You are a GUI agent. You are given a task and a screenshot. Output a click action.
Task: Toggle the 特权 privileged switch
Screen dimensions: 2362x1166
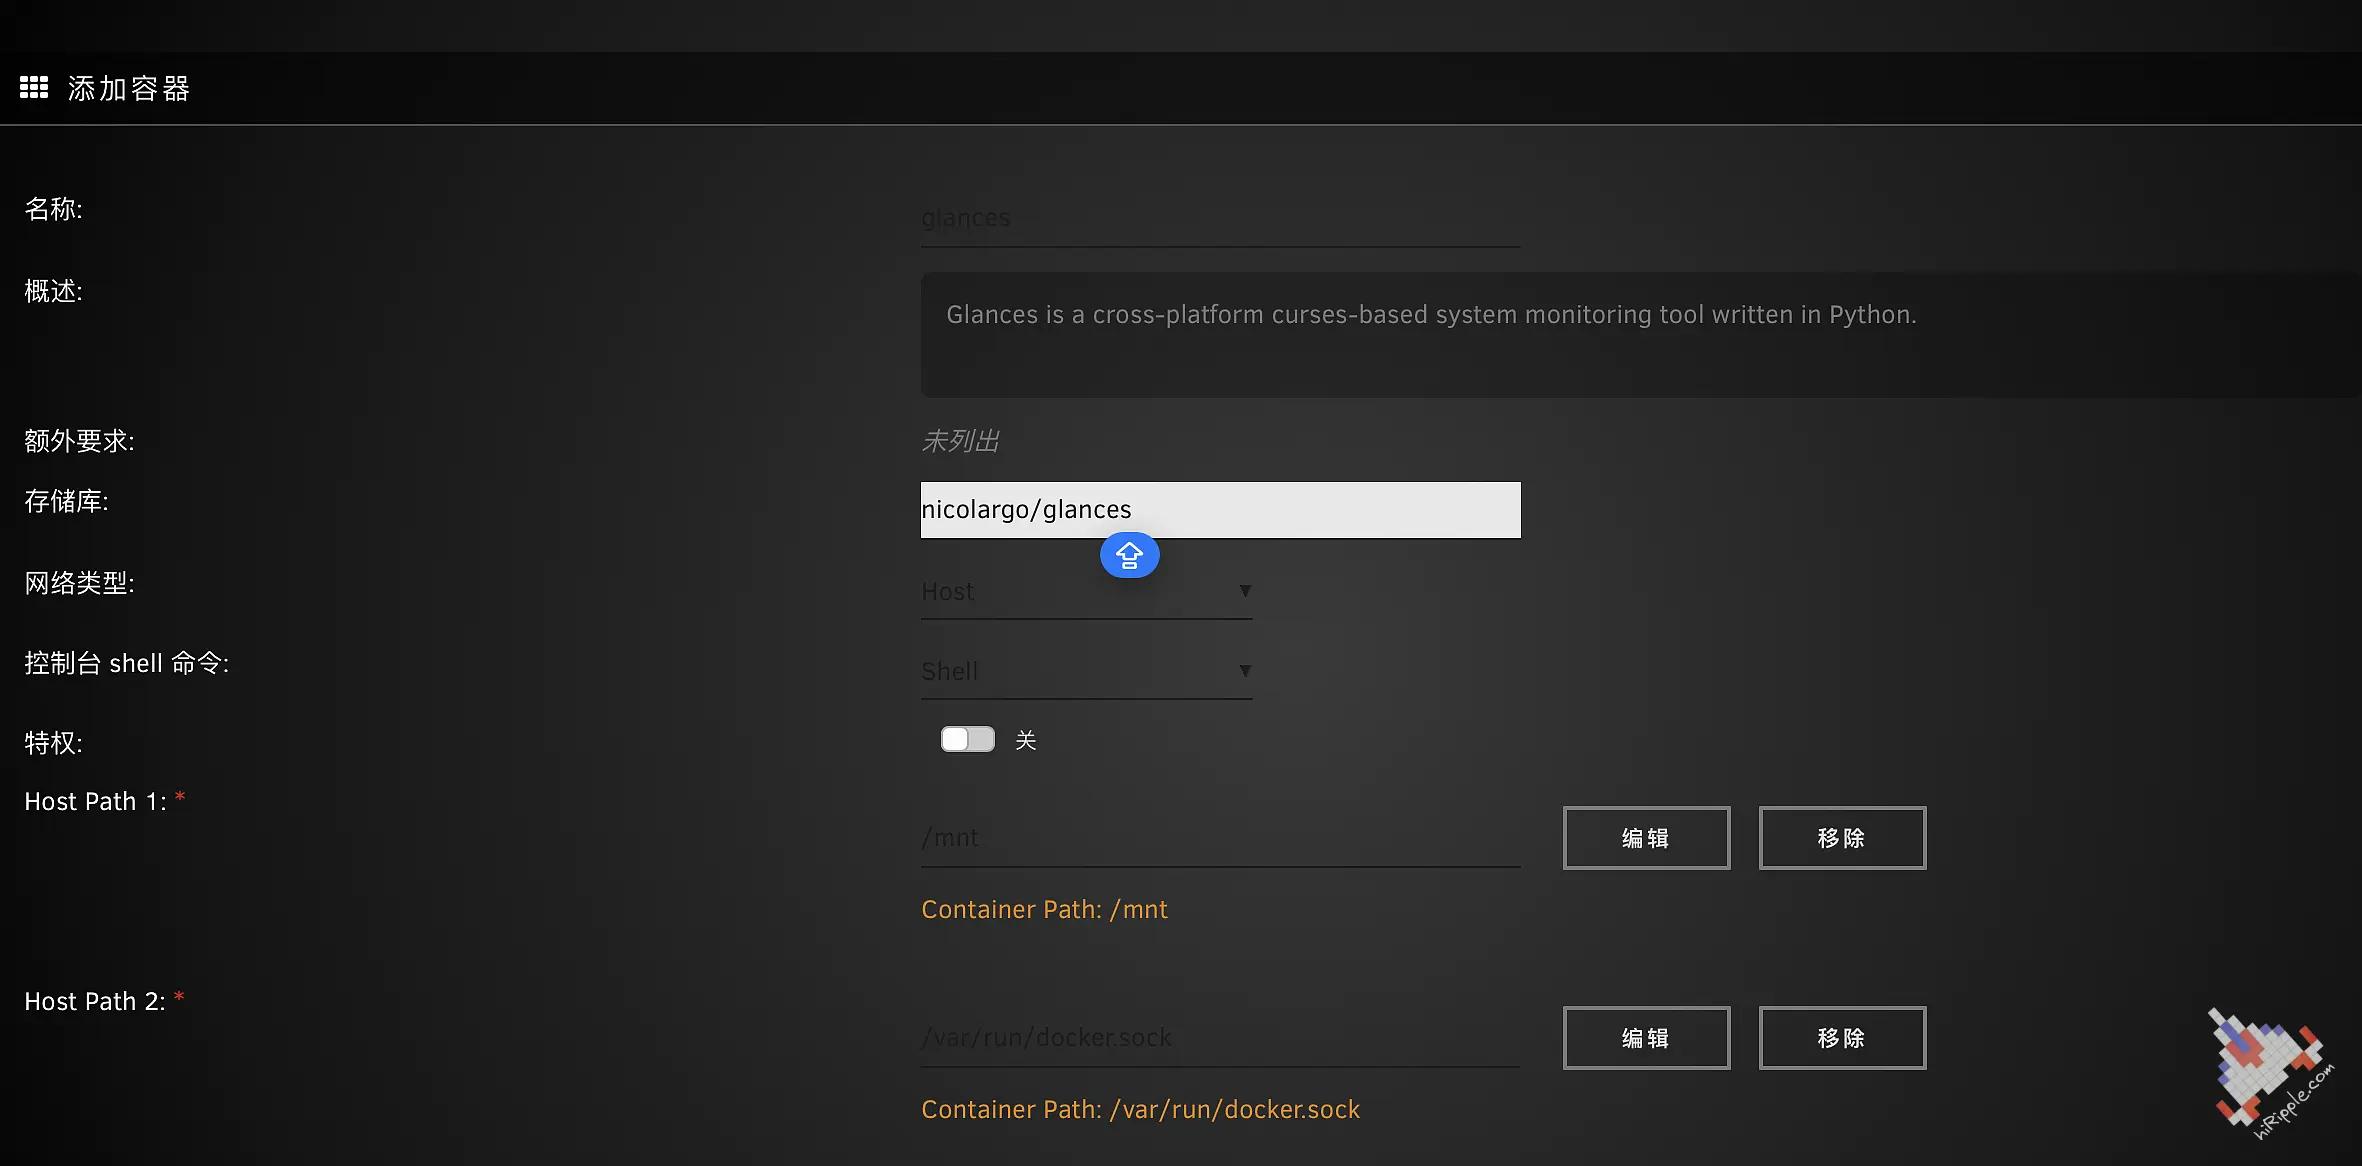967,739
